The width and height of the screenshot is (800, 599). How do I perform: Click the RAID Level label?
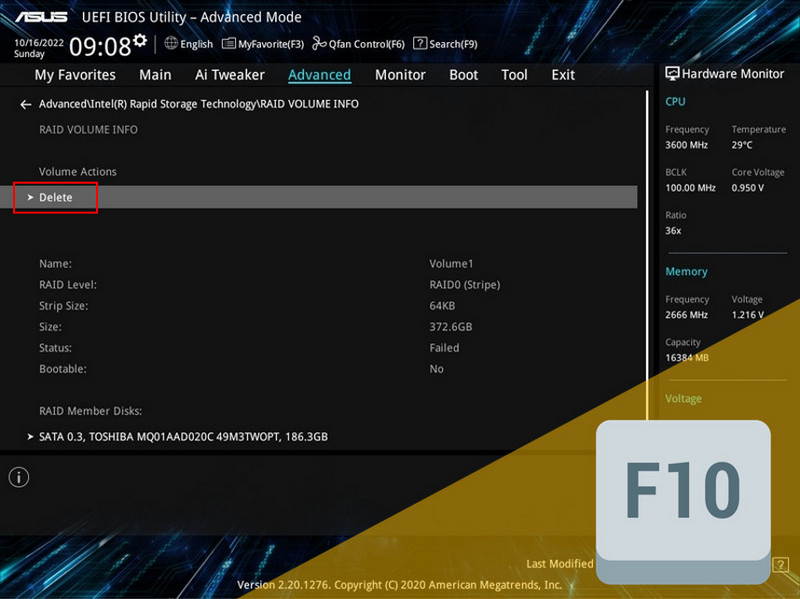(68, 285)
